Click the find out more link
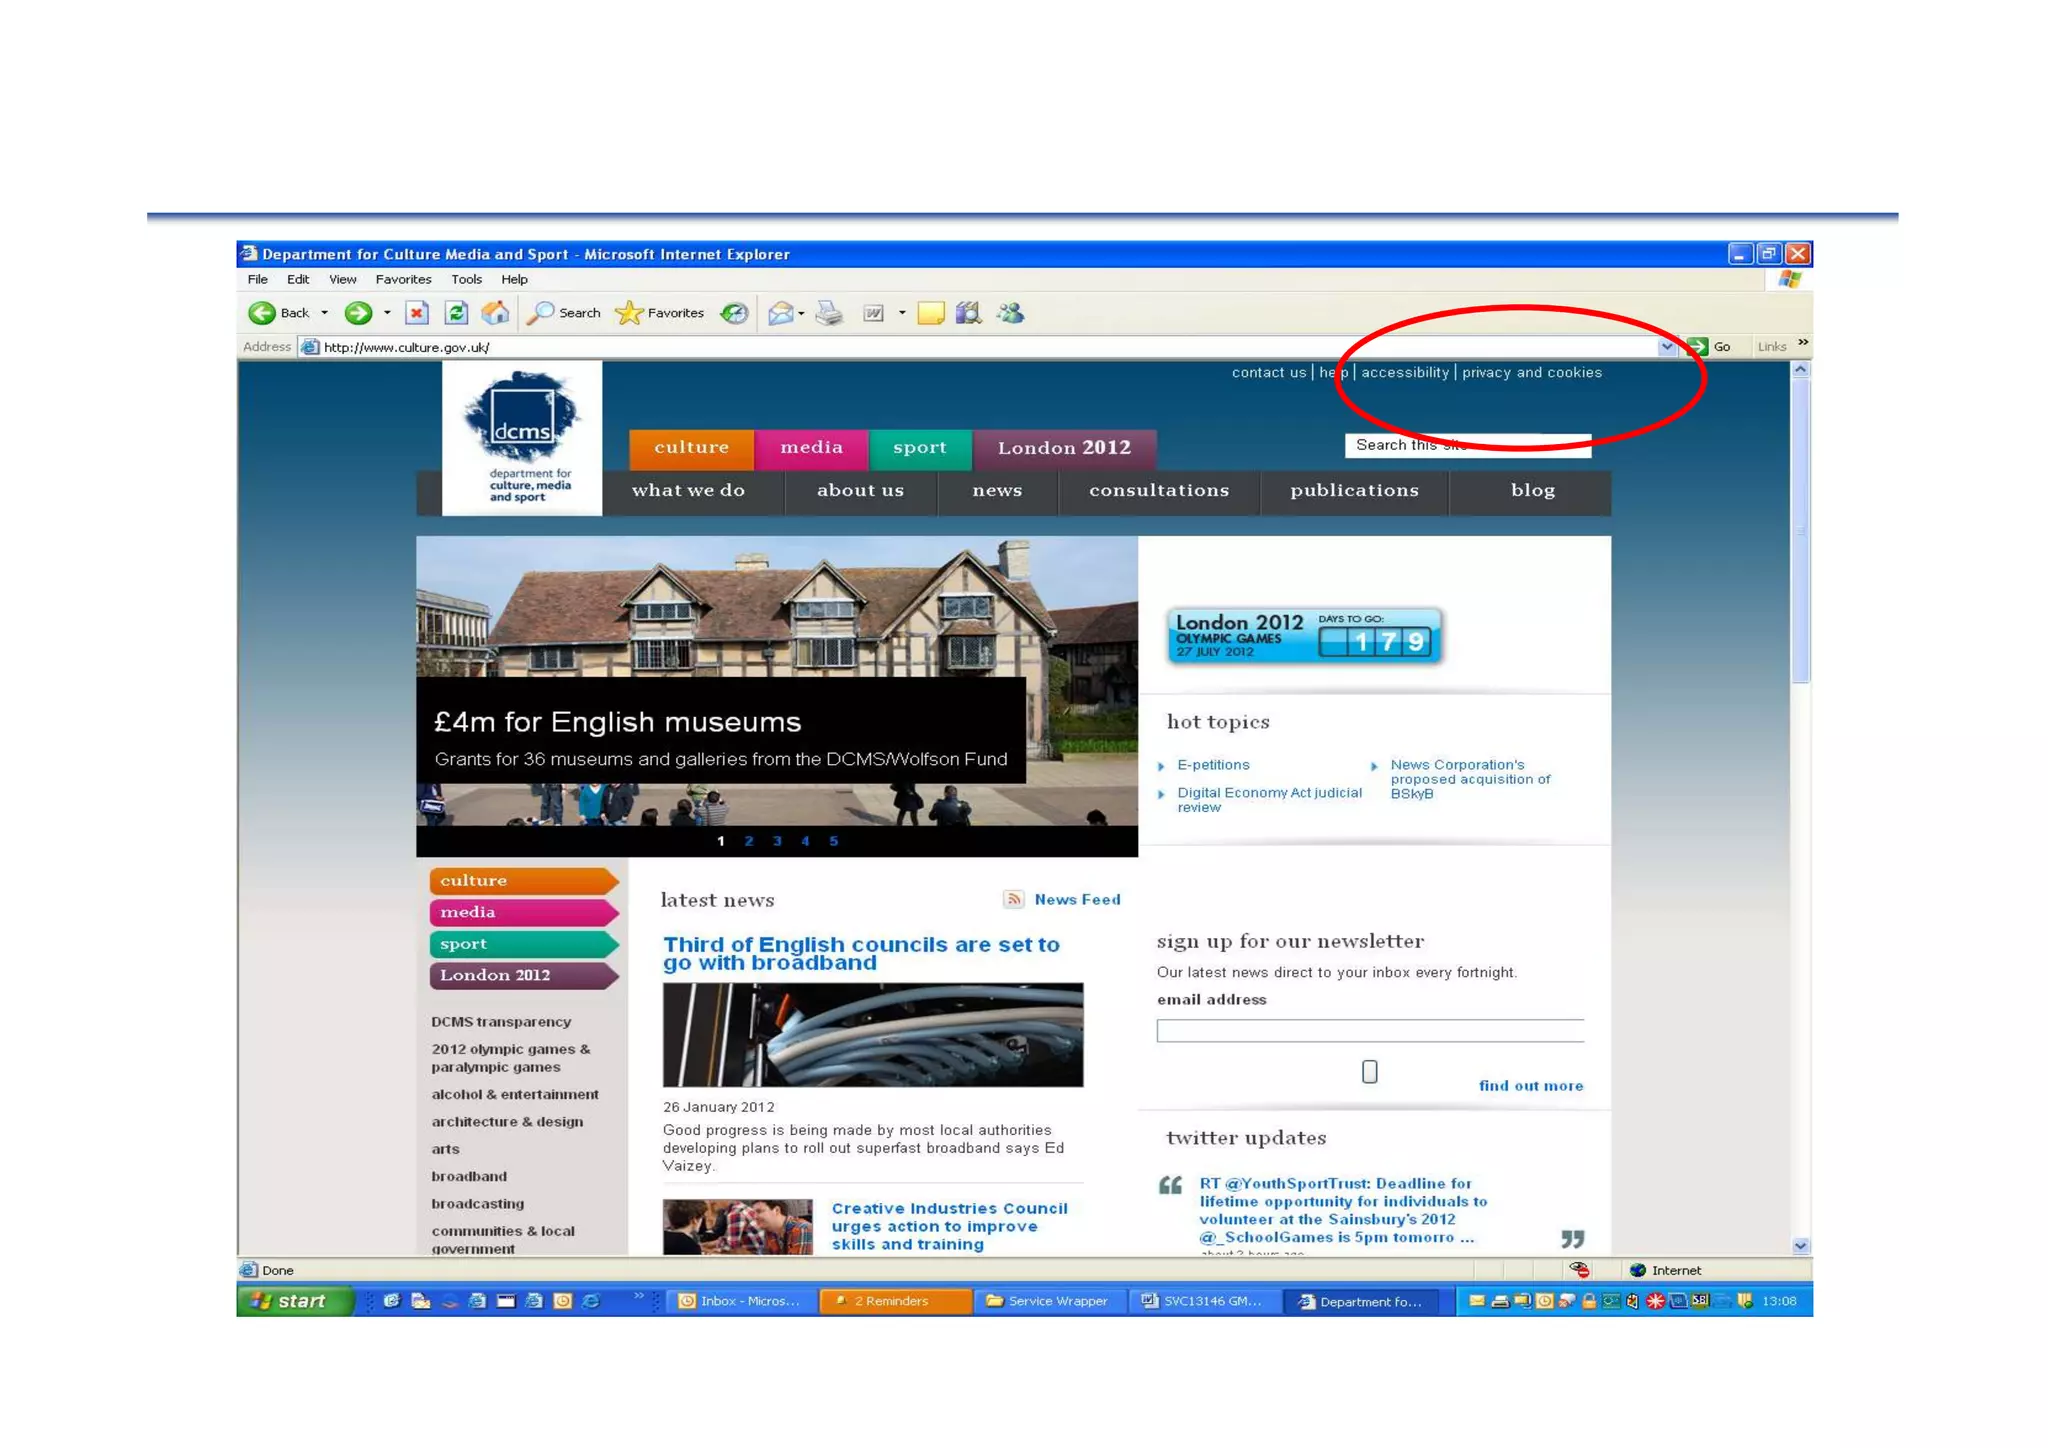 point(1530,1086)
